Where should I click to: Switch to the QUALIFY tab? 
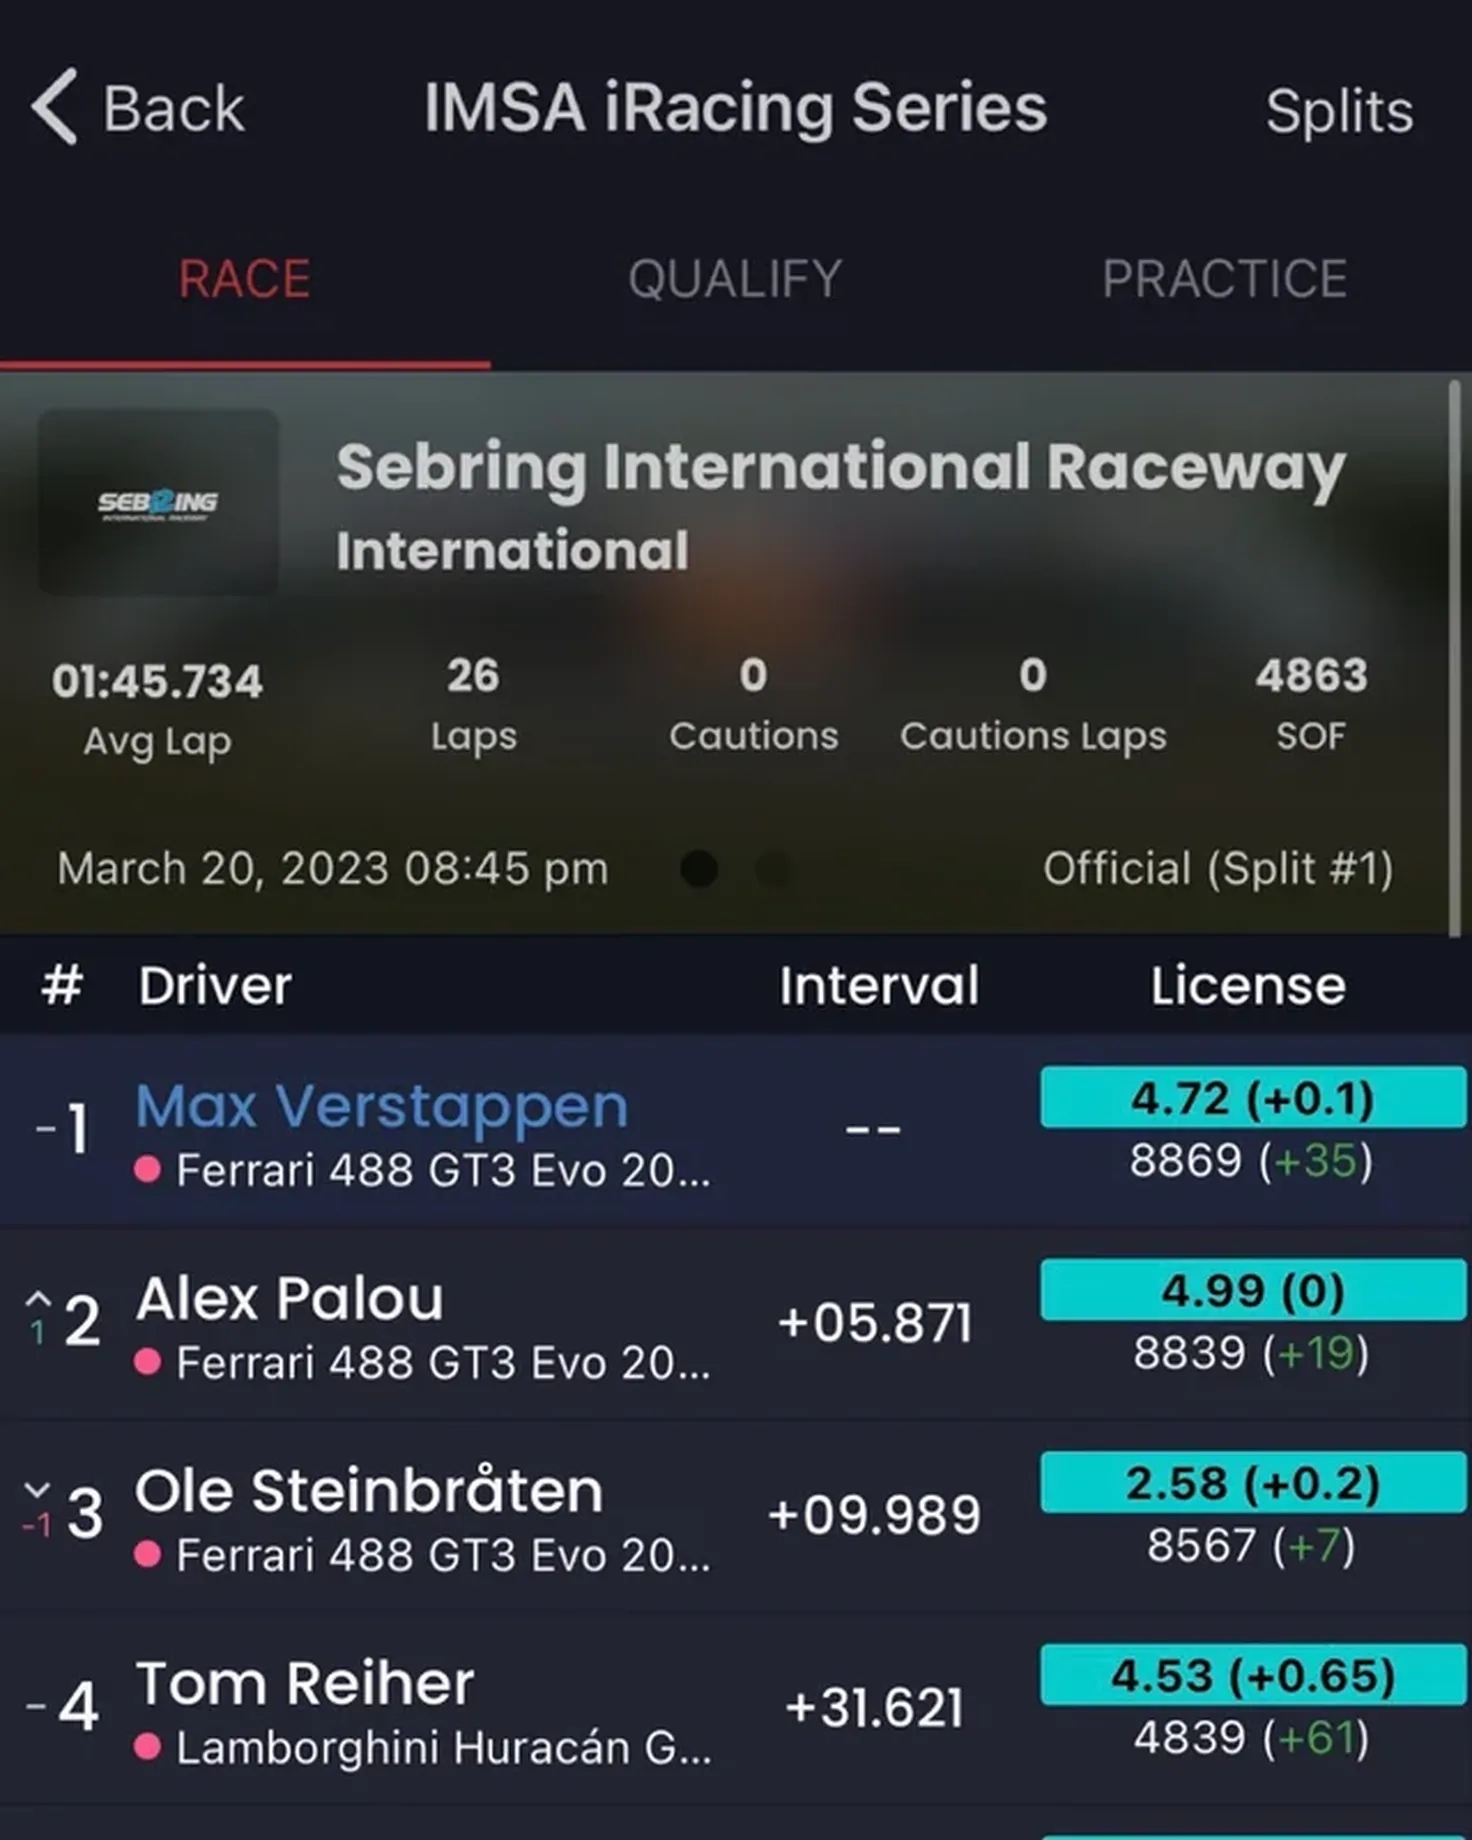(735, 279)
